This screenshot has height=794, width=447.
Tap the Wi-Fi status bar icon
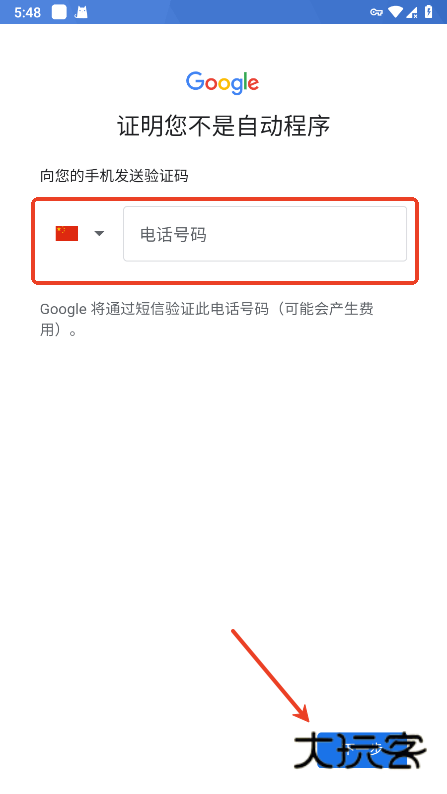395,12
